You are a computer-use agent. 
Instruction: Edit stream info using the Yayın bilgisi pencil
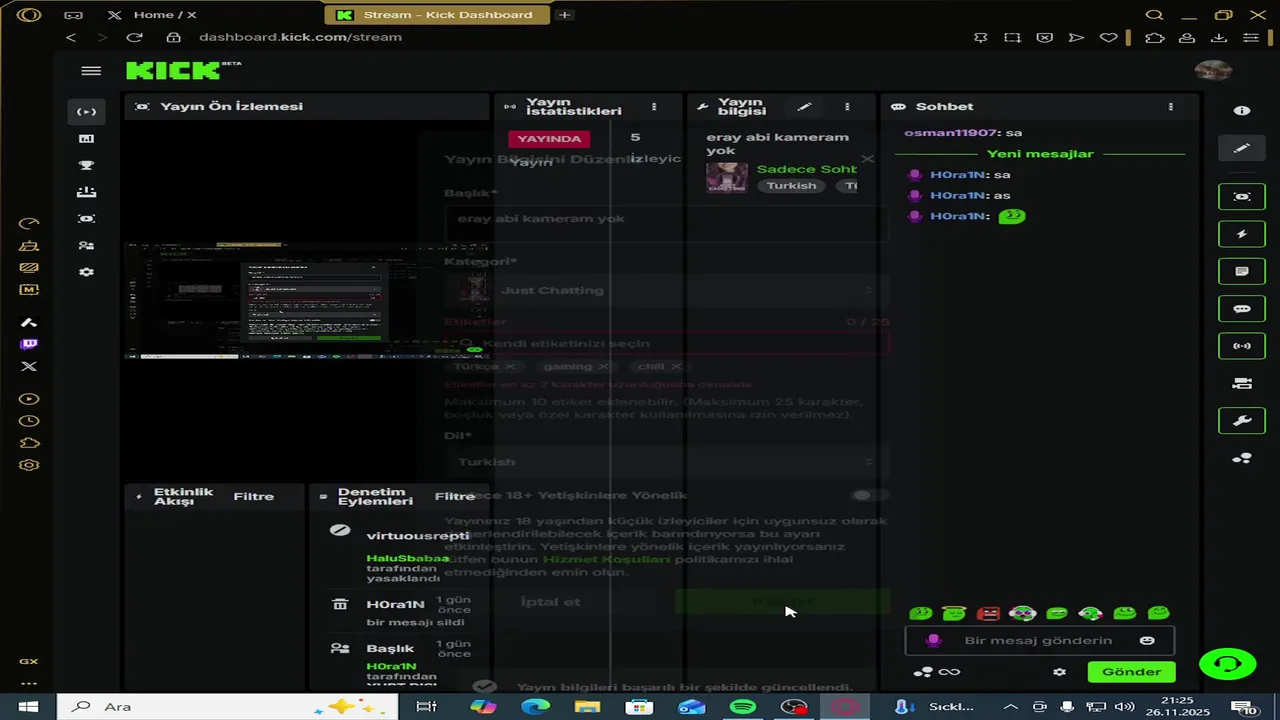click(804, 107)
